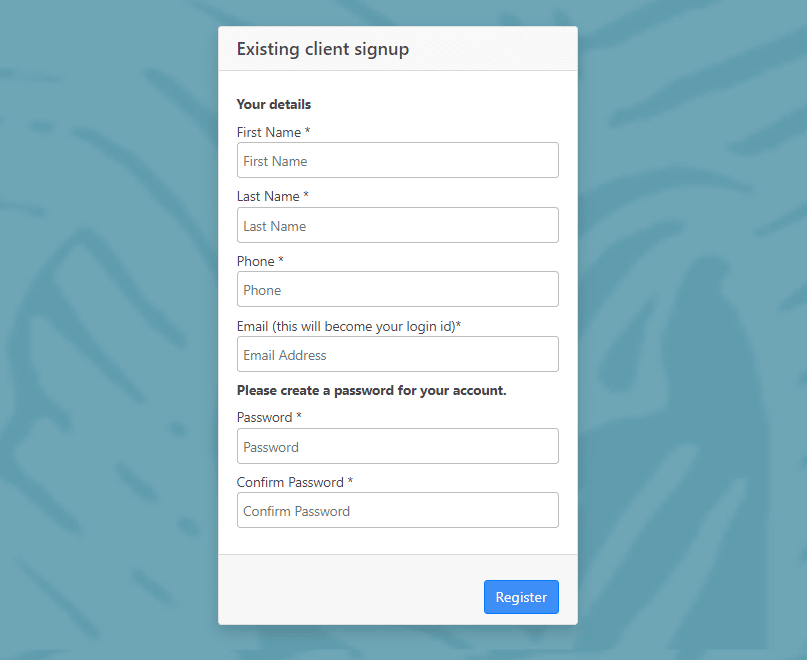Screen dimensions: 807x660
Task: Click the "Last Name *" label
Action: [272, 196]
